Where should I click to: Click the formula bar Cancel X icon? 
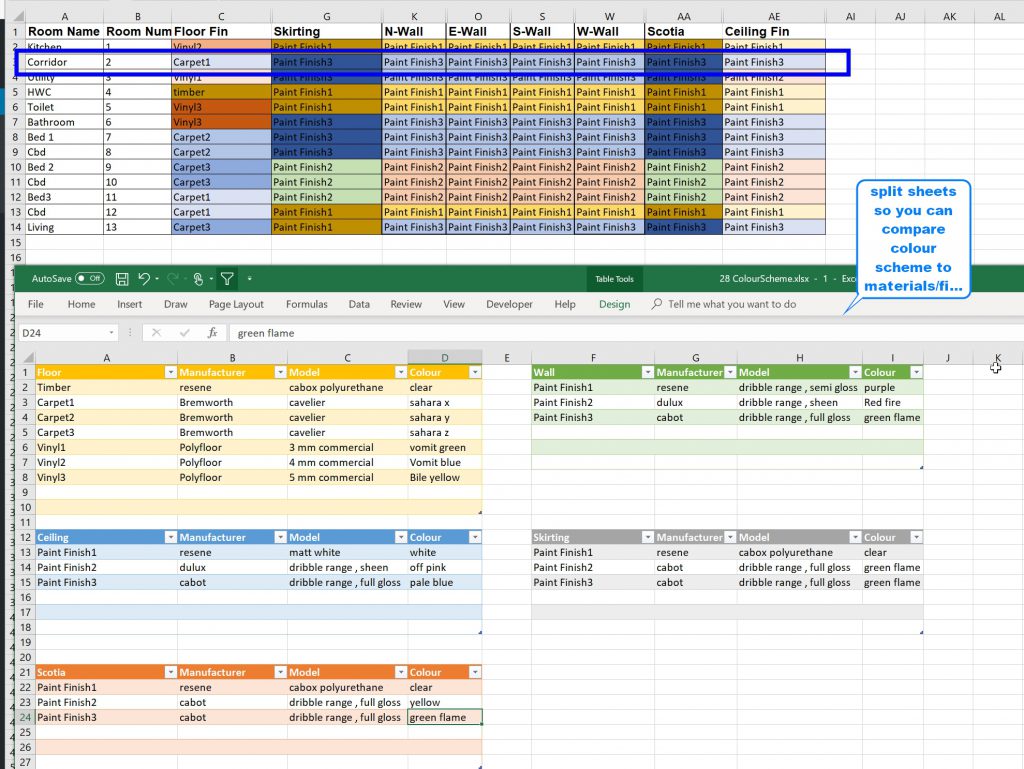pos(157,333)
